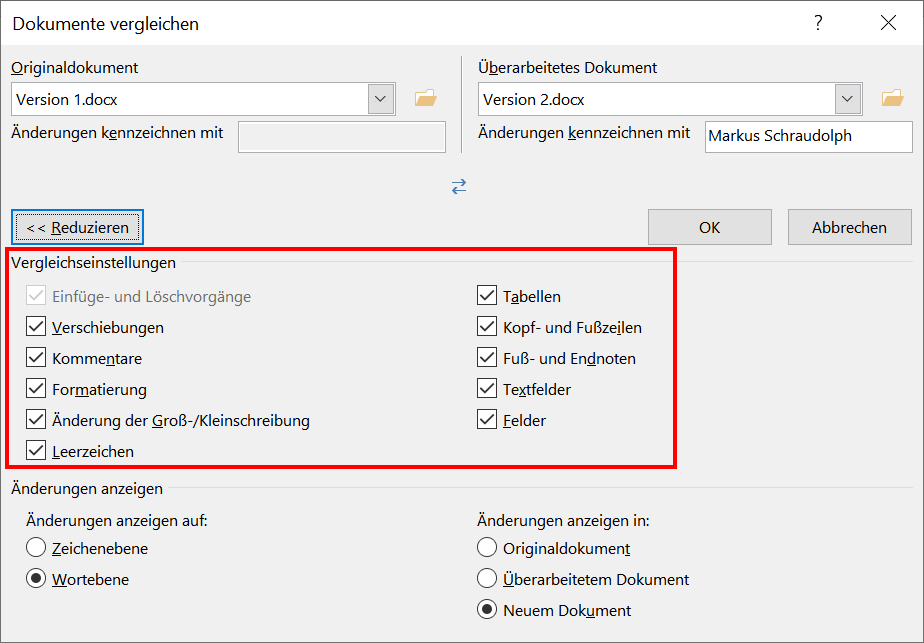Toggle Kopf- und Fußzeilen checkbox

487,327
